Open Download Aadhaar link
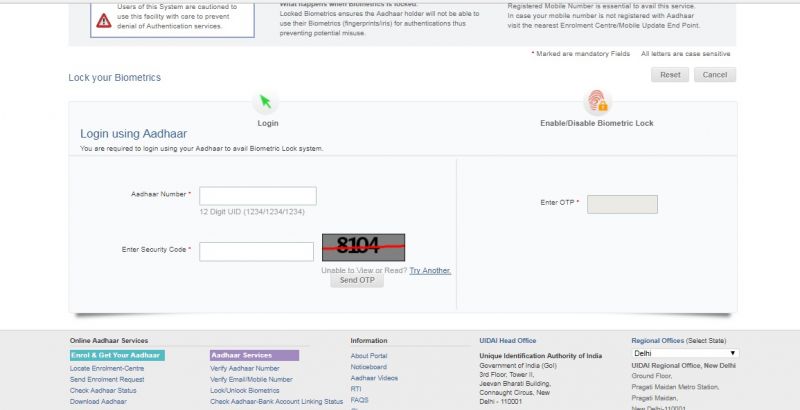This screenshot has width=800, height=410. click(98, 402)
